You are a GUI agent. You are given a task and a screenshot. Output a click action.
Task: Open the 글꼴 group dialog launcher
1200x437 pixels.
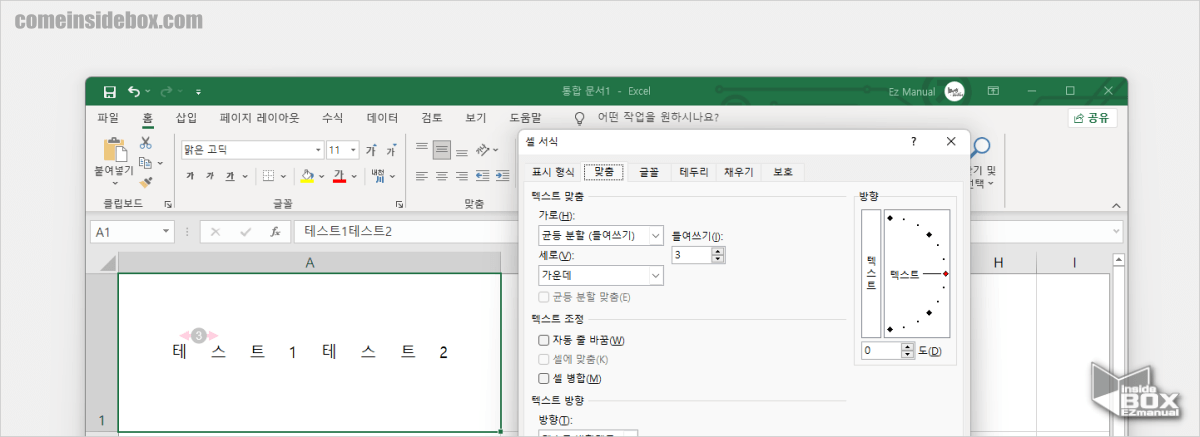(x=399, y=204)
